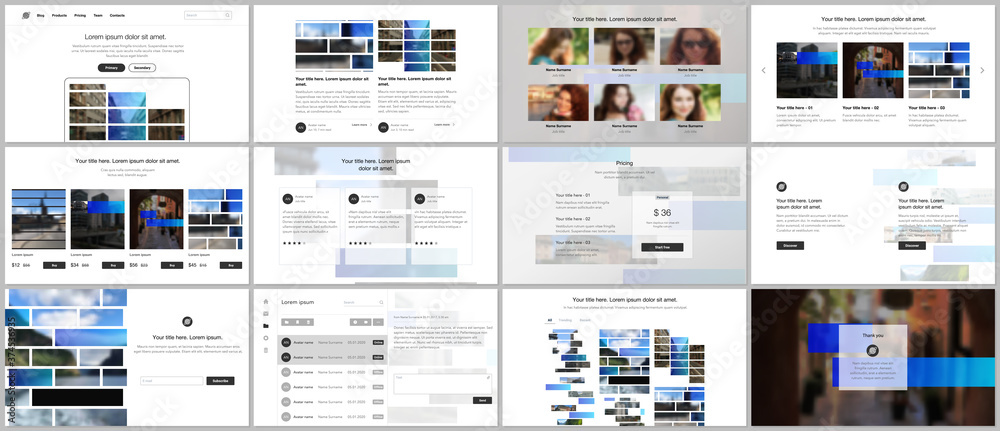Open Home in the mail app sidebar
This screenshot has width=1000, height=431.
pos(266,302)
